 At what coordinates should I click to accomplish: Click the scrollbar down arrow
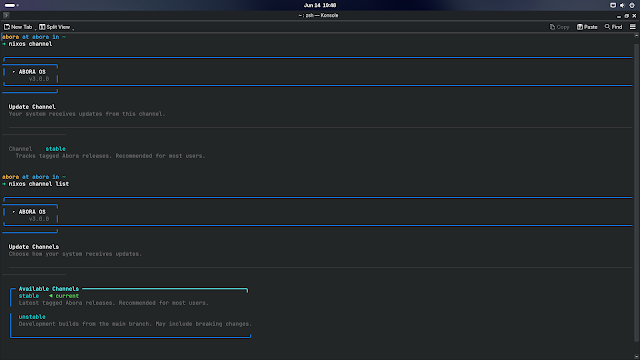tap(636, 357)
